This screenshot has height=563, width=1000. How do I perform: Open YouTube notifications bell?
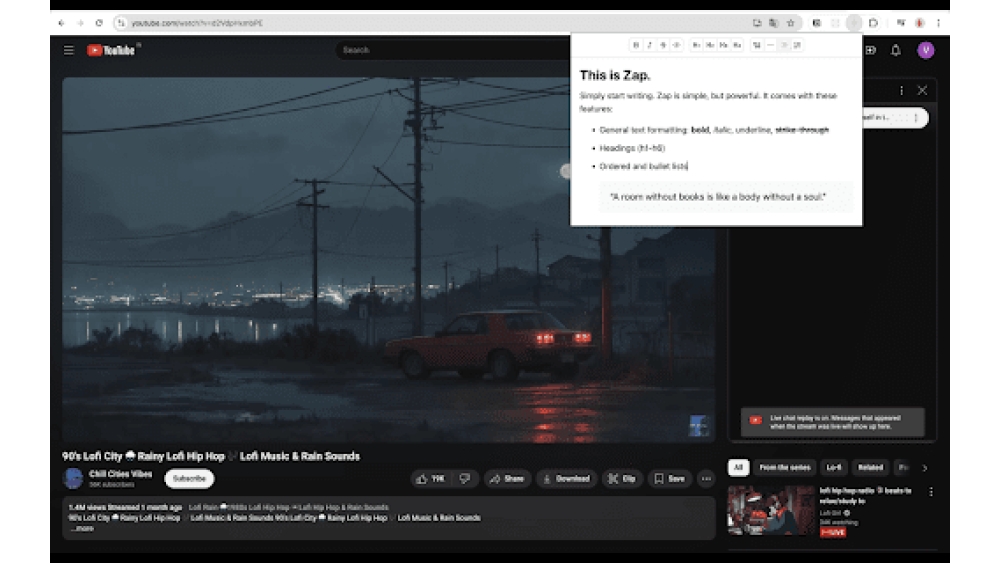[x=895, y=50]
